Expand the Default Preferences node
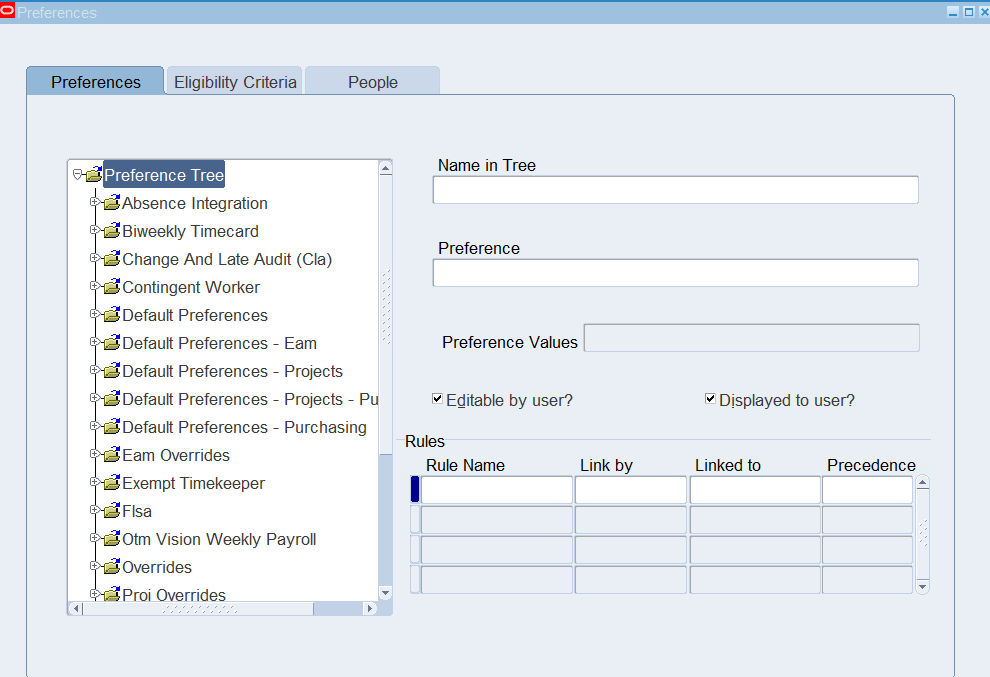Screen dimensions: 990x677 tap(95, 314)
